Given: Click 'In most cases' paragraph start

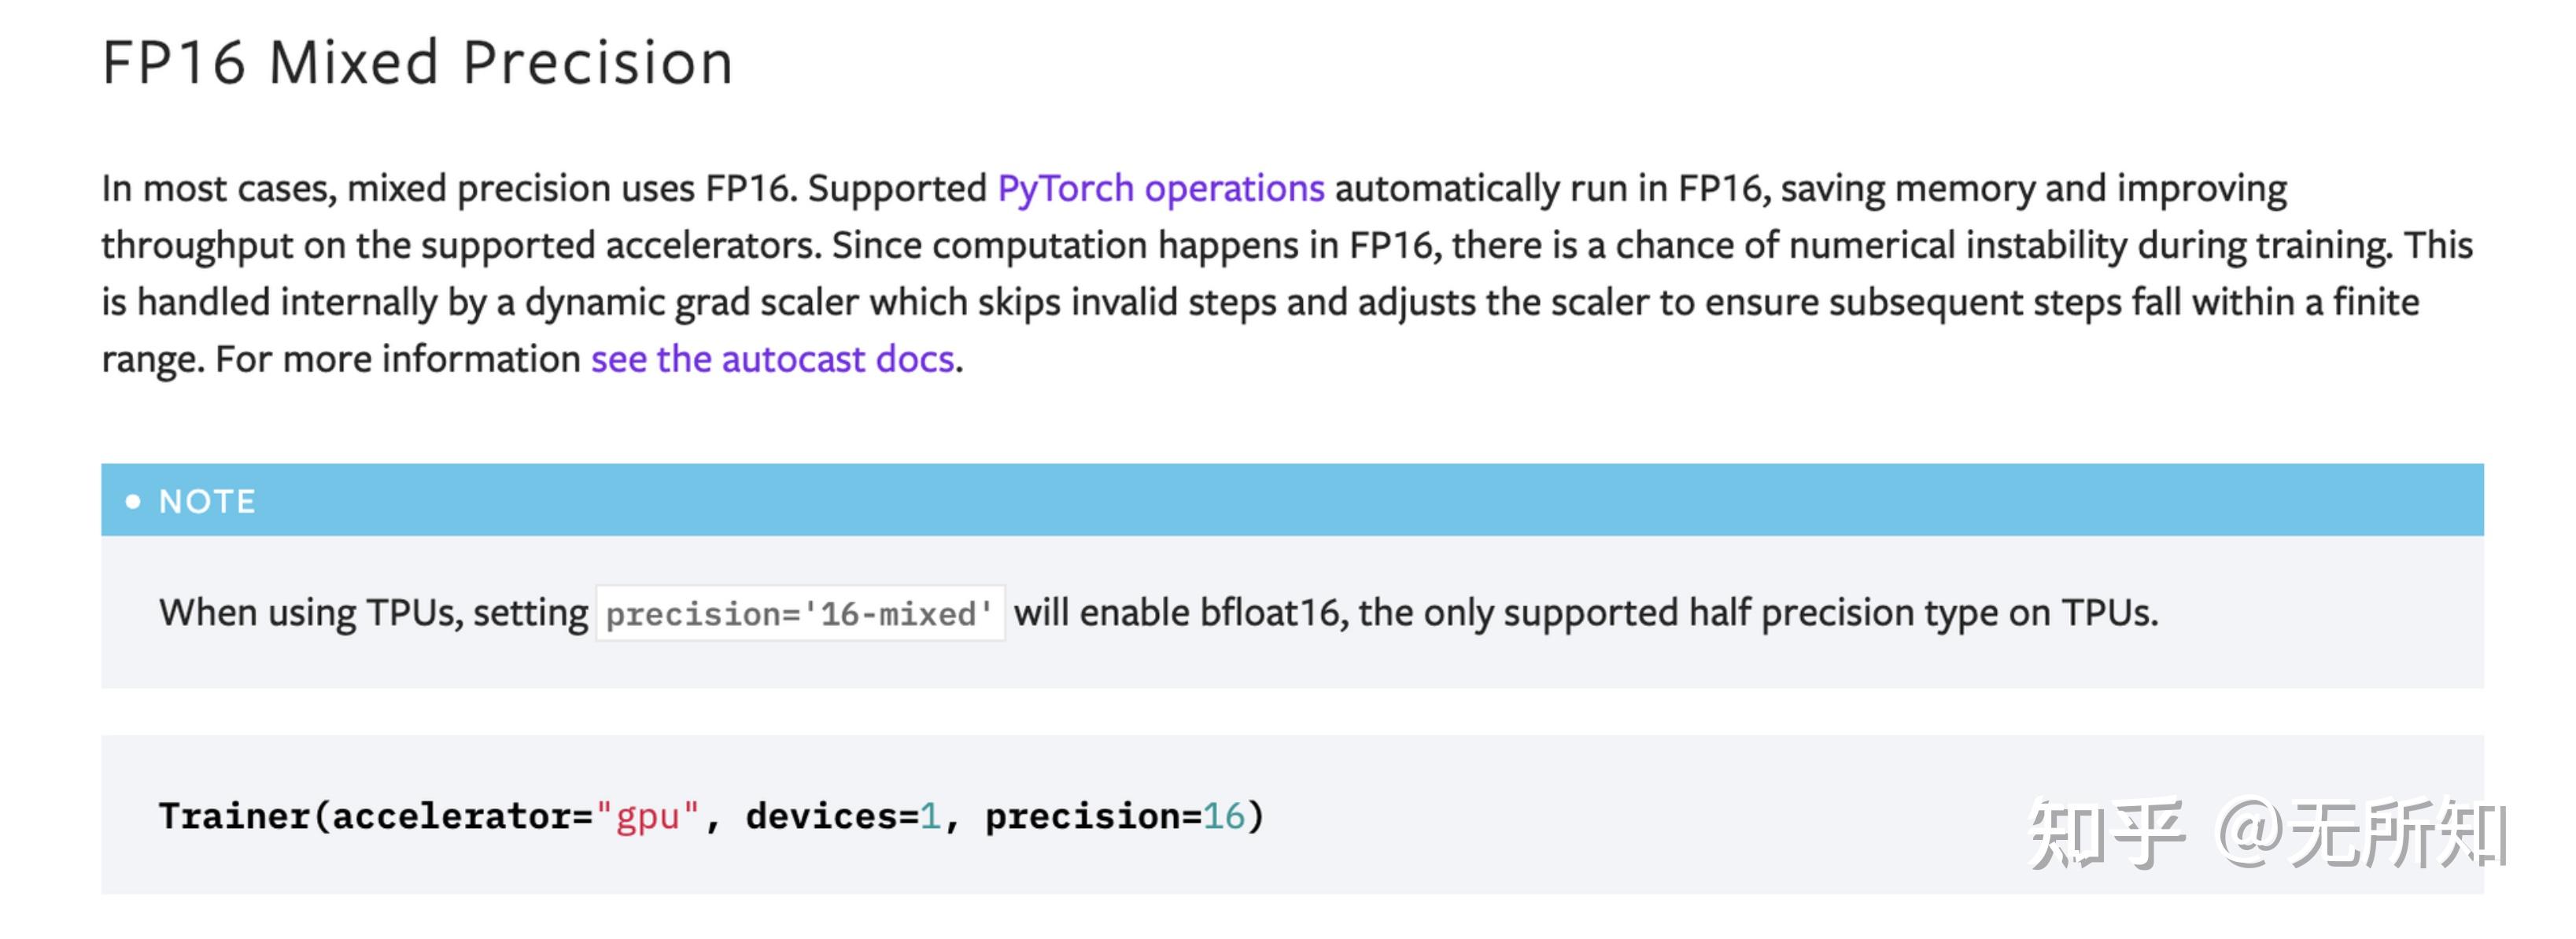Looking at the screenshot, I should (218, 189).
